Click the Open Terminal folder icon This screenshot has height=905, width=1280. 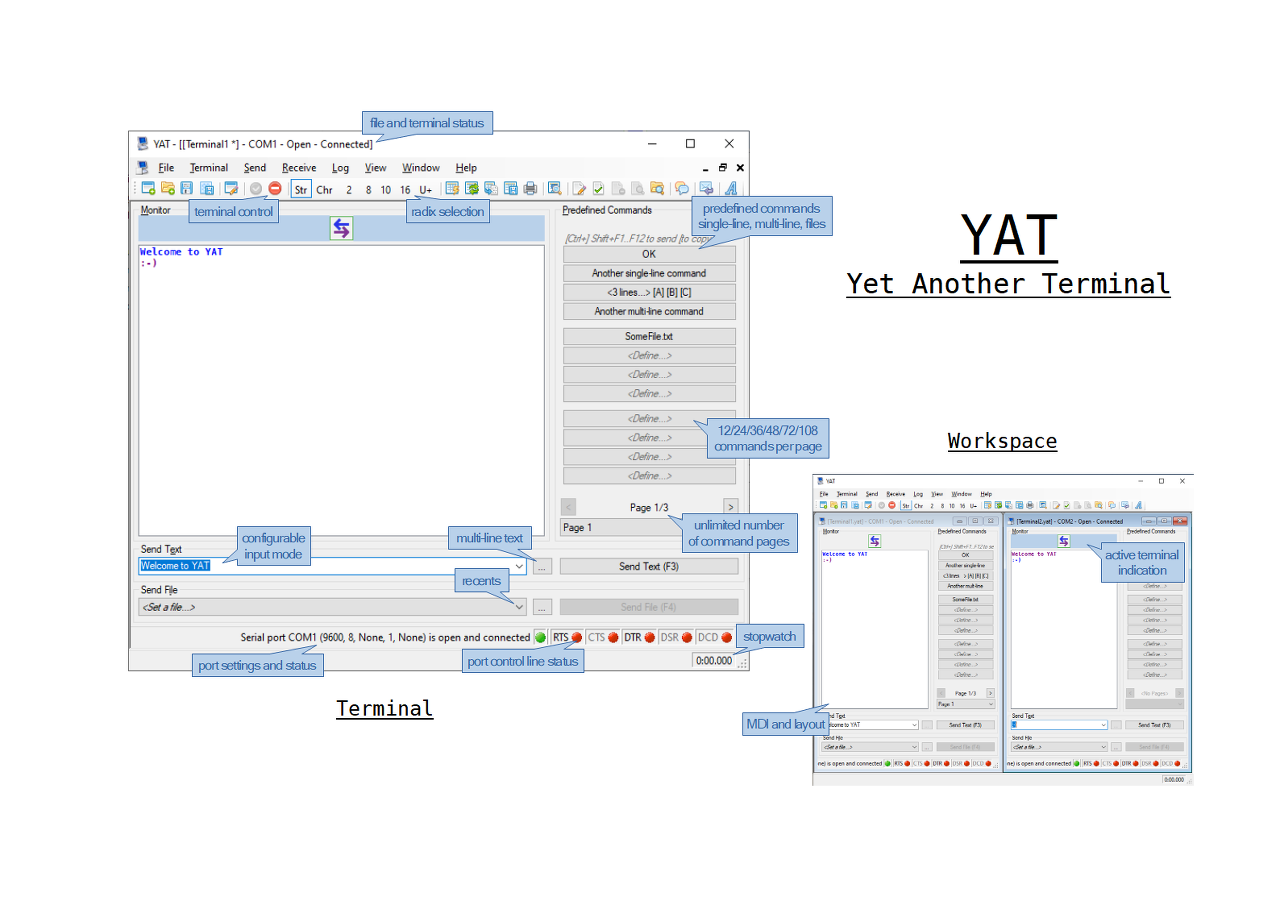point(168,188)
